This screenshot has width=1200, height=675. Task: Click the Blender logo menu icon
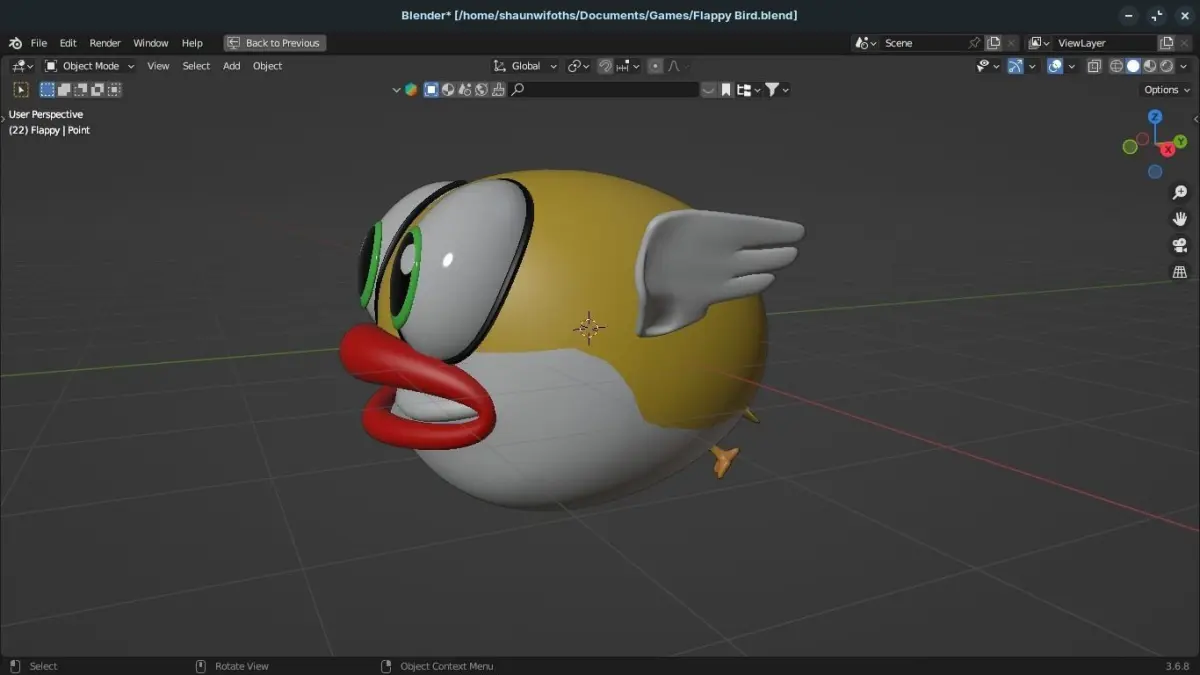point(15,43)
